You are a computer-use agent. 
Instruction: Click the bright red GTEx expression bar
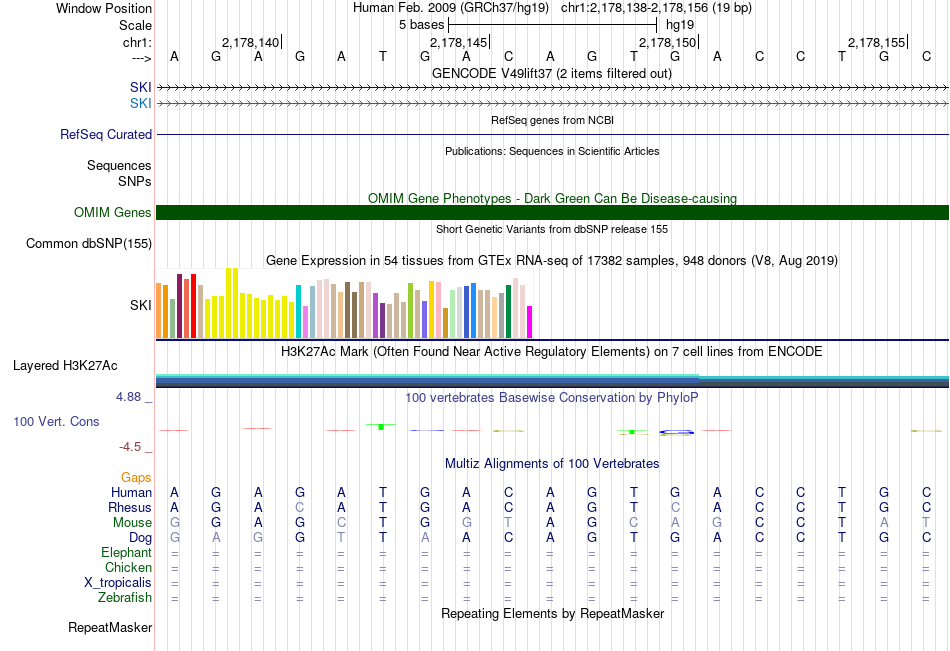[x=193, y=306]
